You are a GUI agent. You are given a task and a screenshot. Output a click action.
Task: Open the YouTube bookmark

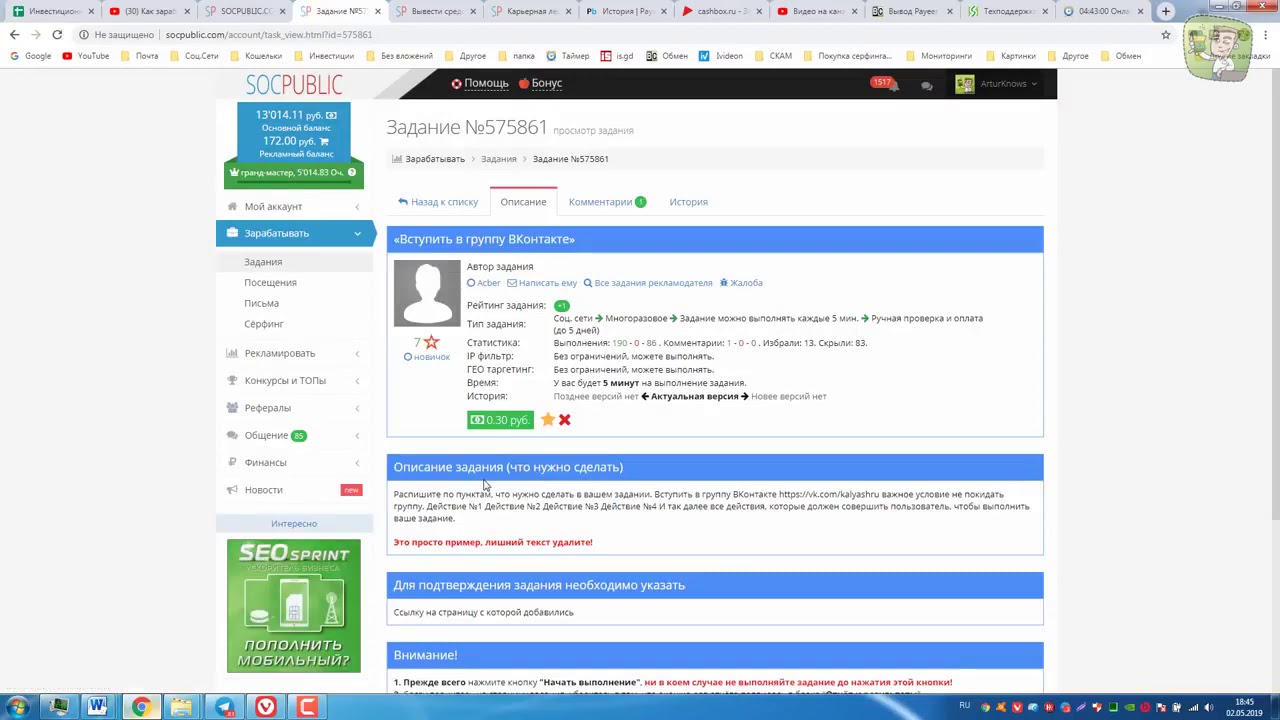click(x=86, y=56)
